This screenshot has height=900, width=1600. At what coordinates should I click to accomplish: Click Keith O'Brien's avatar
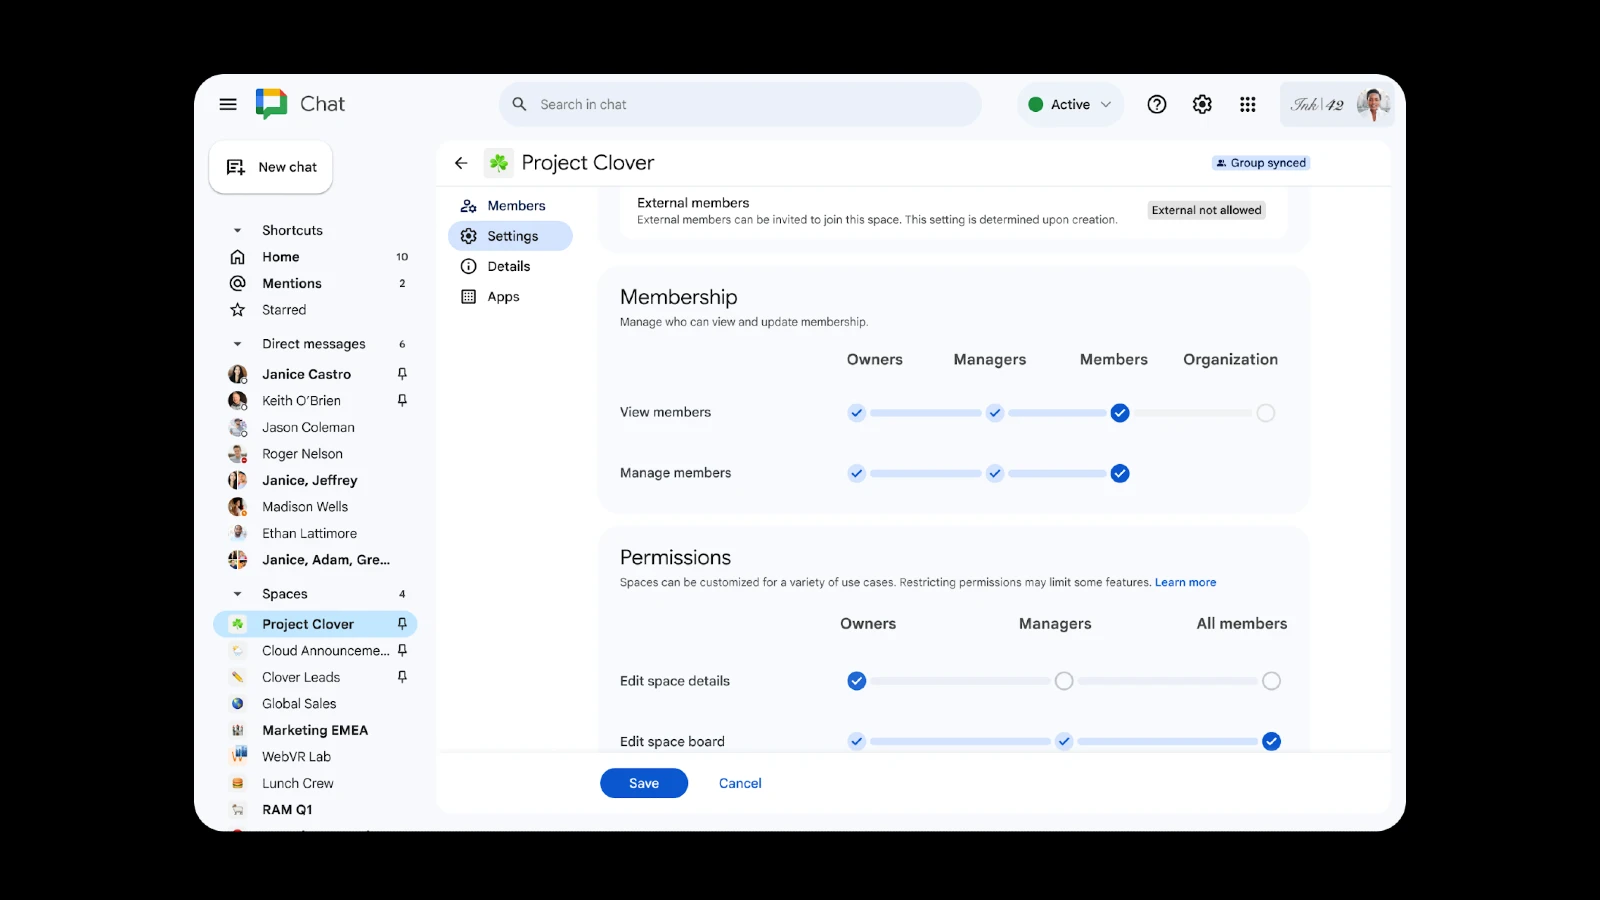coord(238,400)
